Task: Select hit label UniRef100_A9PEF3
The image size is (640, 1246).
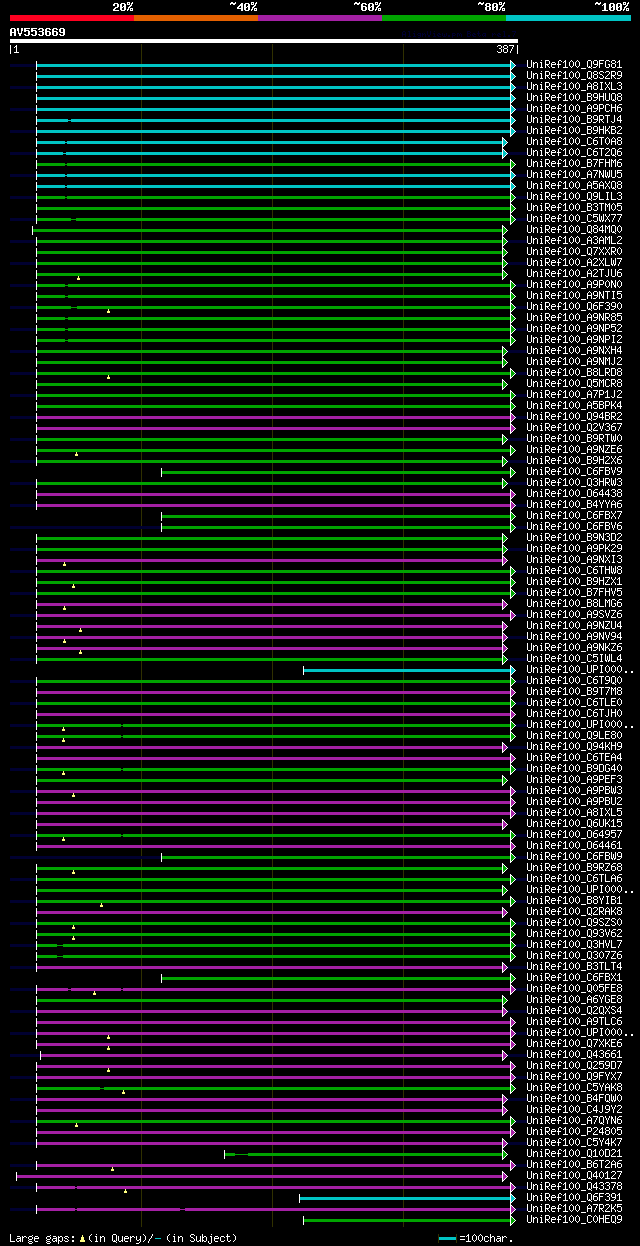Action: 575,780
